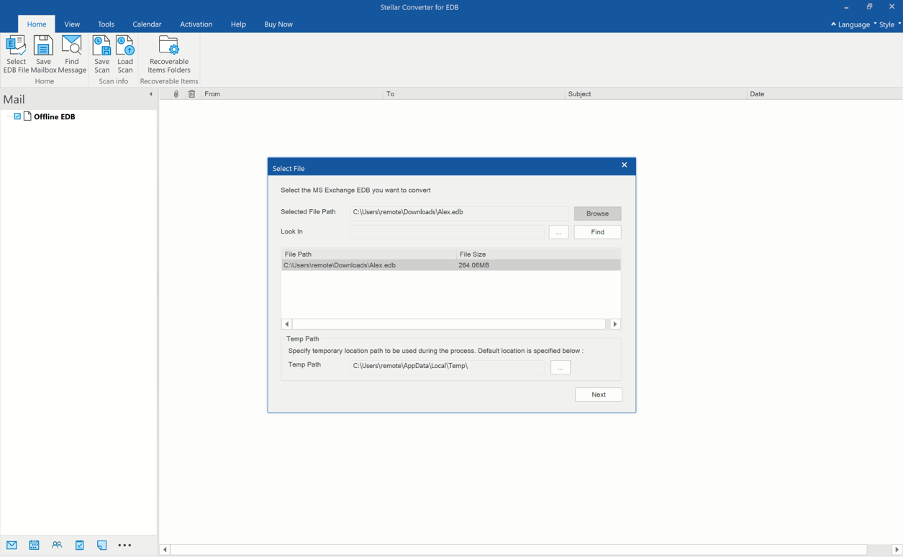Viewport: 904px width, 558px height.
Task: Sort by attachment paperclip column
Action: point(176,94)
